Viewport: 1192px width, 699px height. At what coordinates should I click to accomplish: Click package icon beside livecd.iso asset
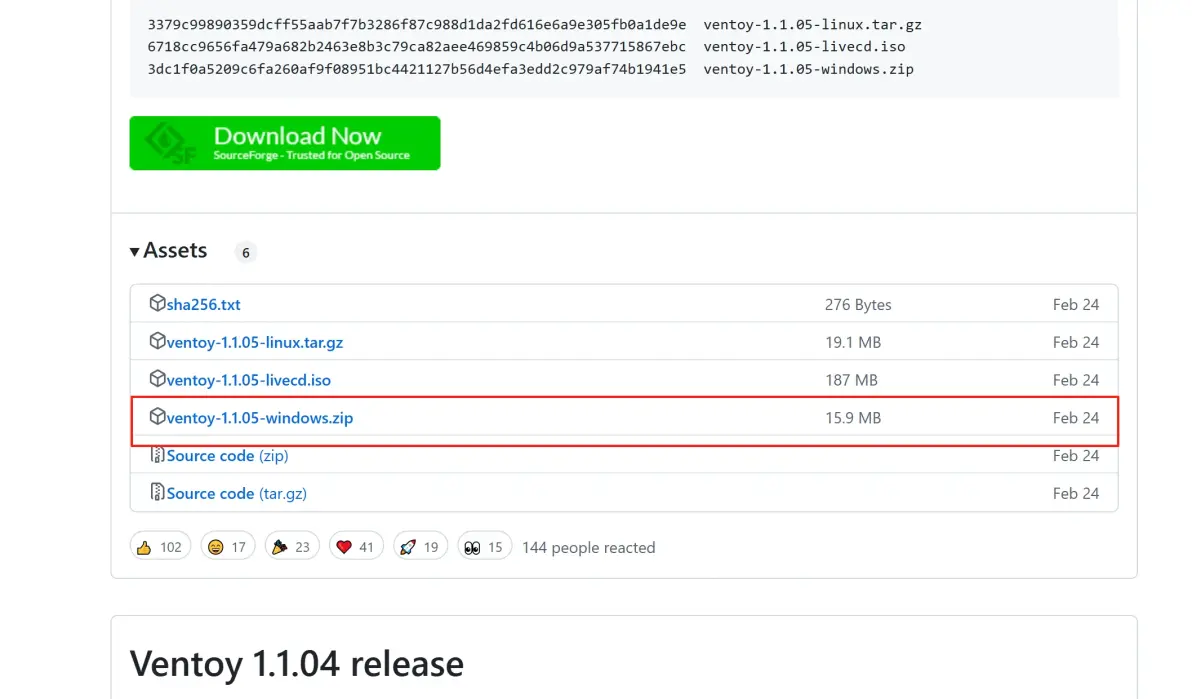click(x=157, y=378)
